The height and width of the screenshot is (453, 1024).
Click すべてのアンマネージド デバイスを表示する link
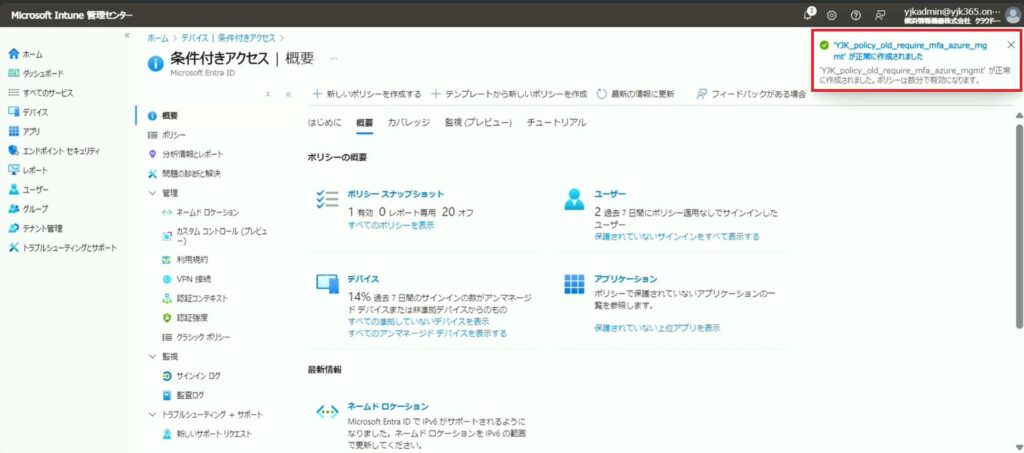427,334
